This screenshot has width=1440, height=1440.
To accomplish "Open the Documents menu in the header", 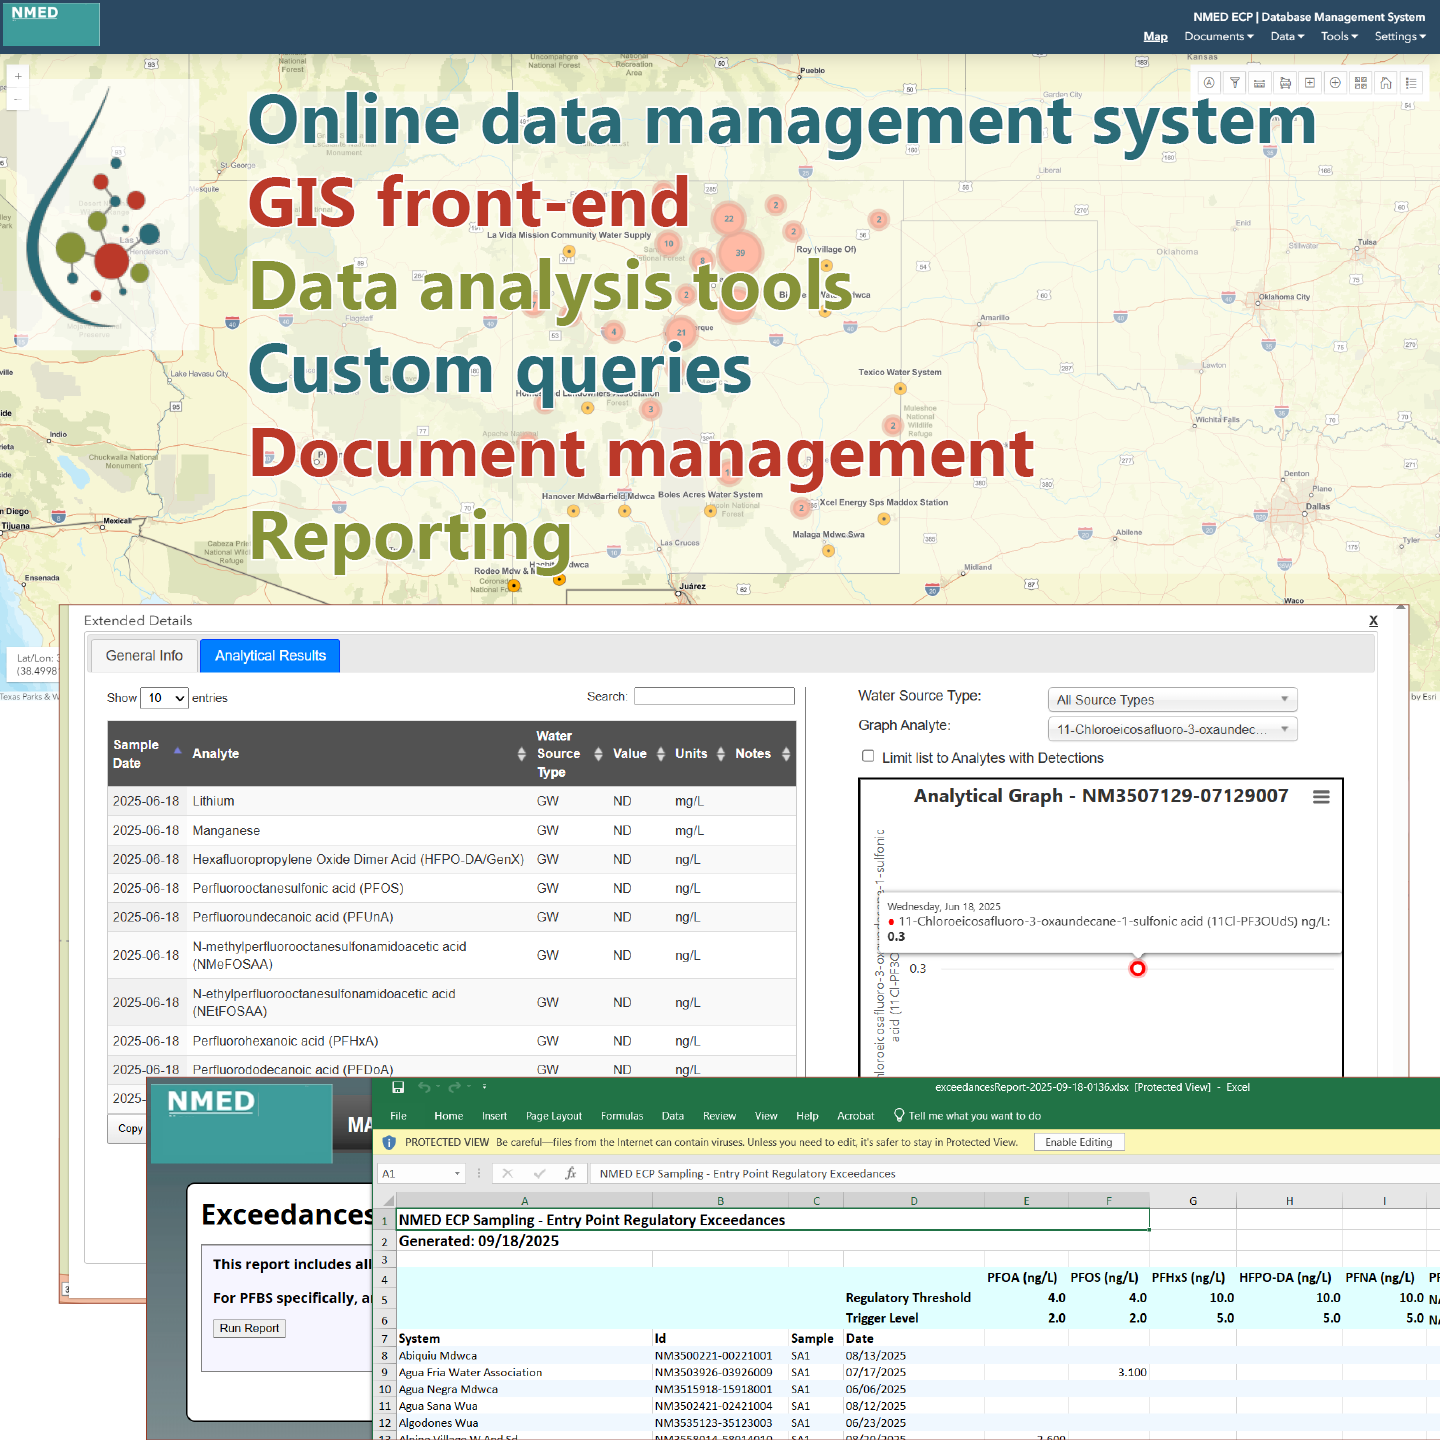I will [x=1218, y=37].
